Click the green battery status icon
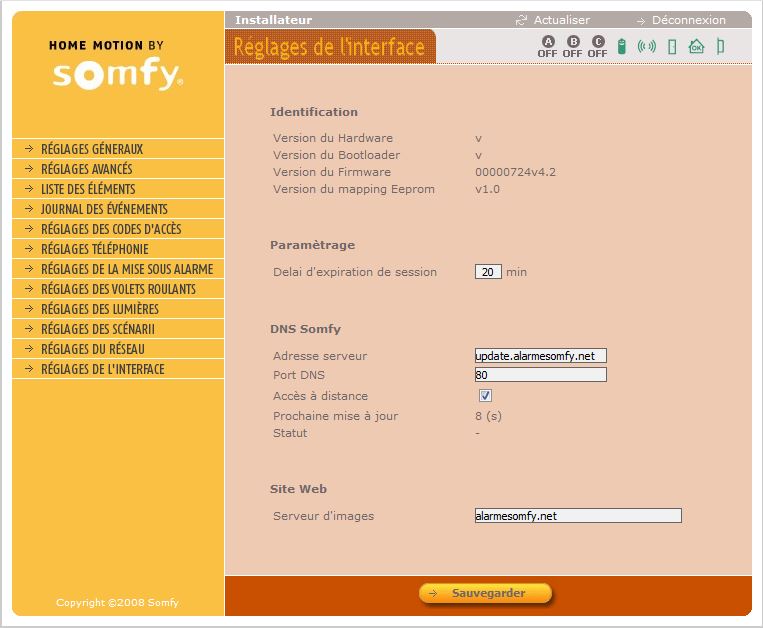763x628 pixels. [622, 46]
